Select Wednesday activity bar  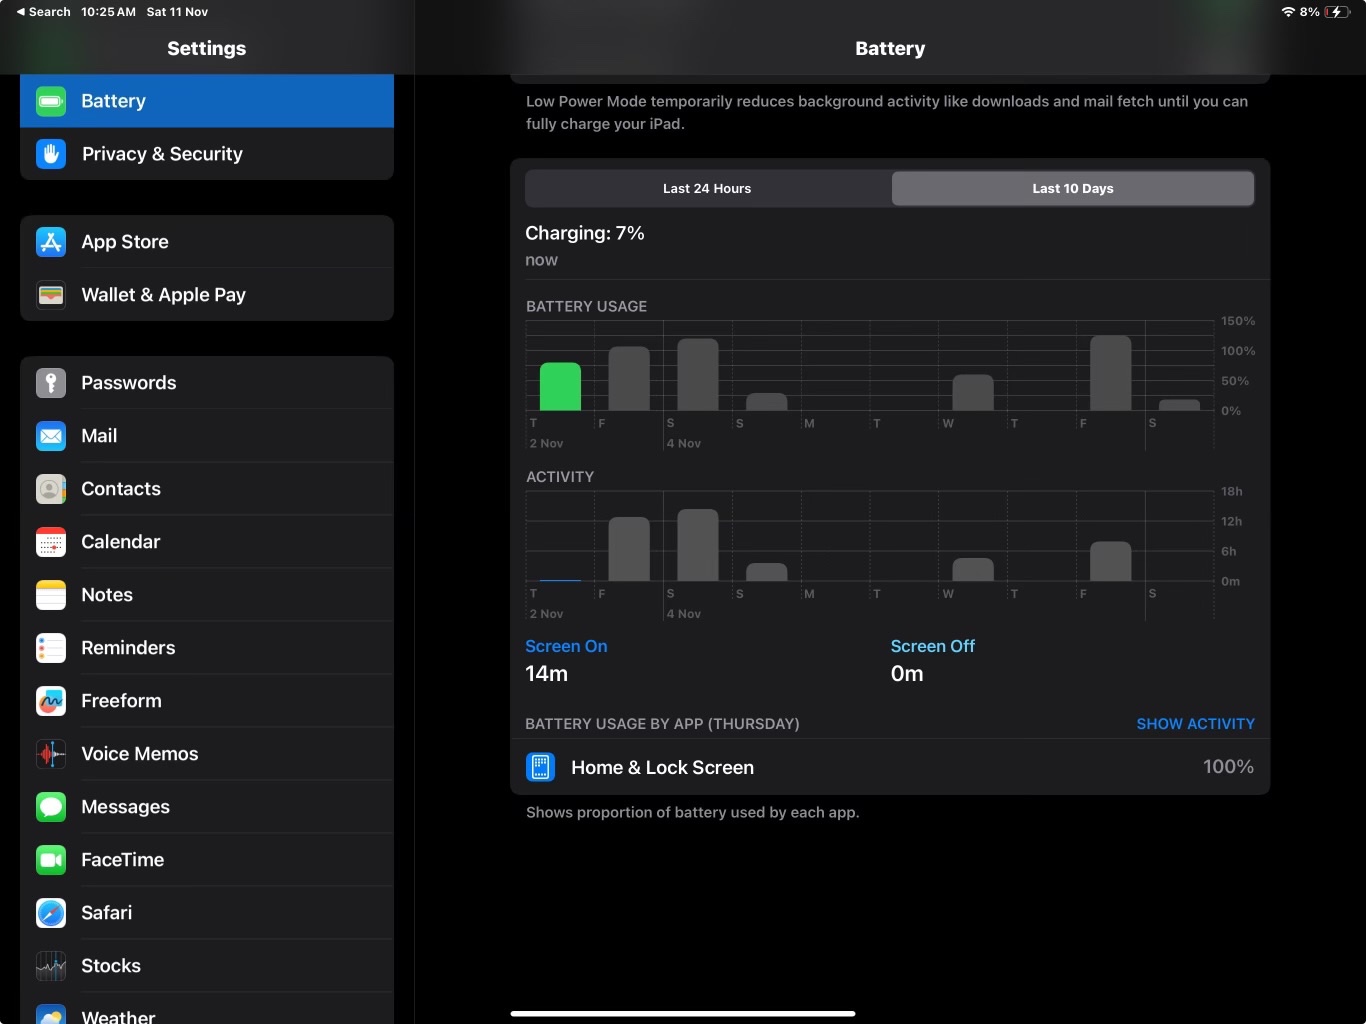(973, 569)
